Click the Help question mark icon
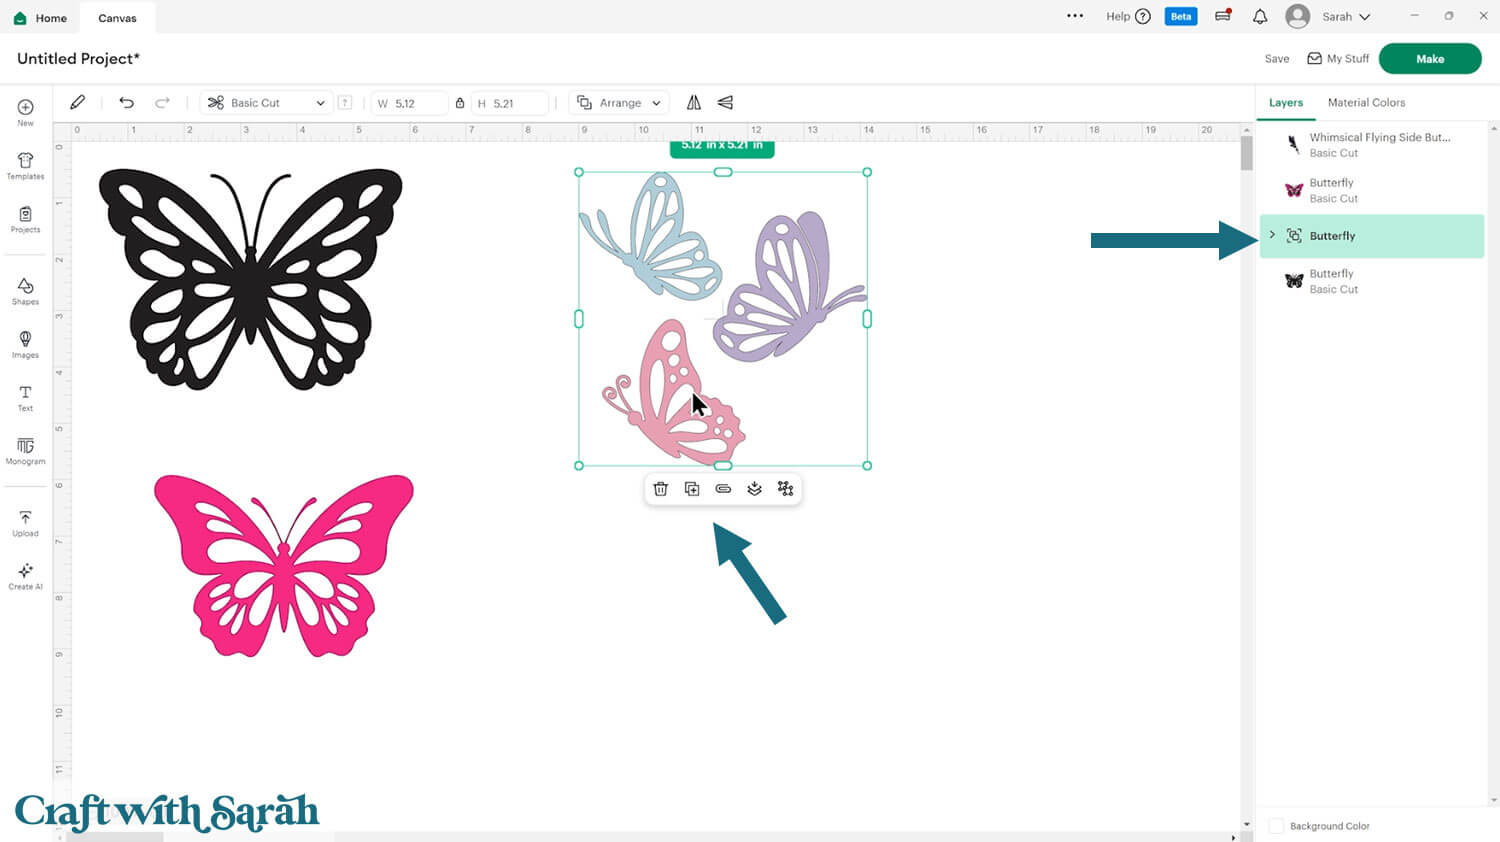This screenshot has height=842, width=1500. click(1143, 16)
